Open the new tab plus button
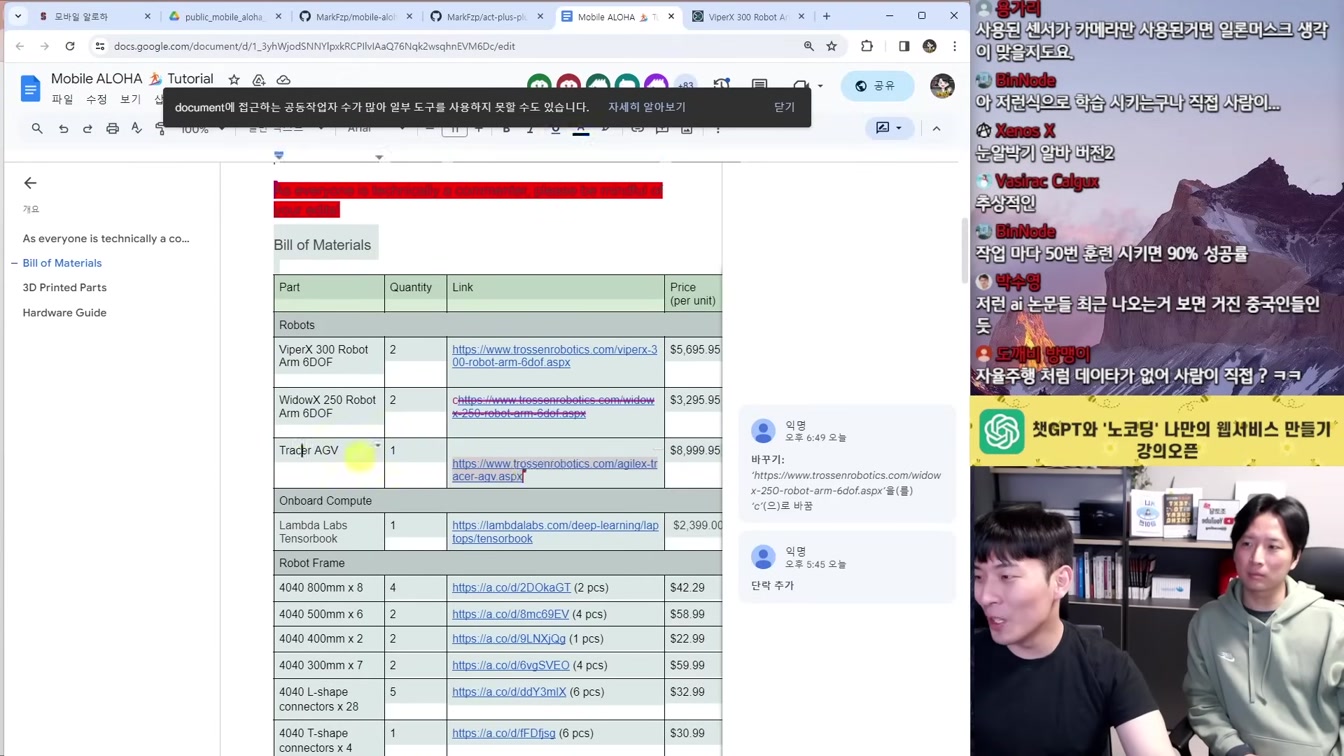 pos(826,16)
